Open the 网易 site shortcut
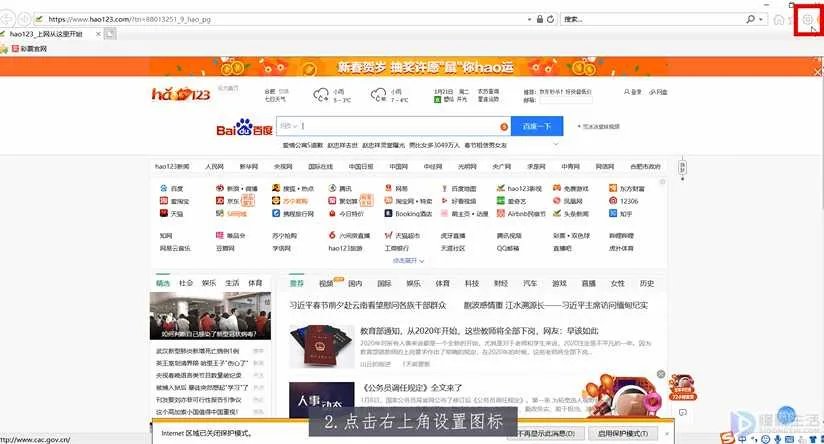This screenshot has height=444, width=824. click(396, 188)
